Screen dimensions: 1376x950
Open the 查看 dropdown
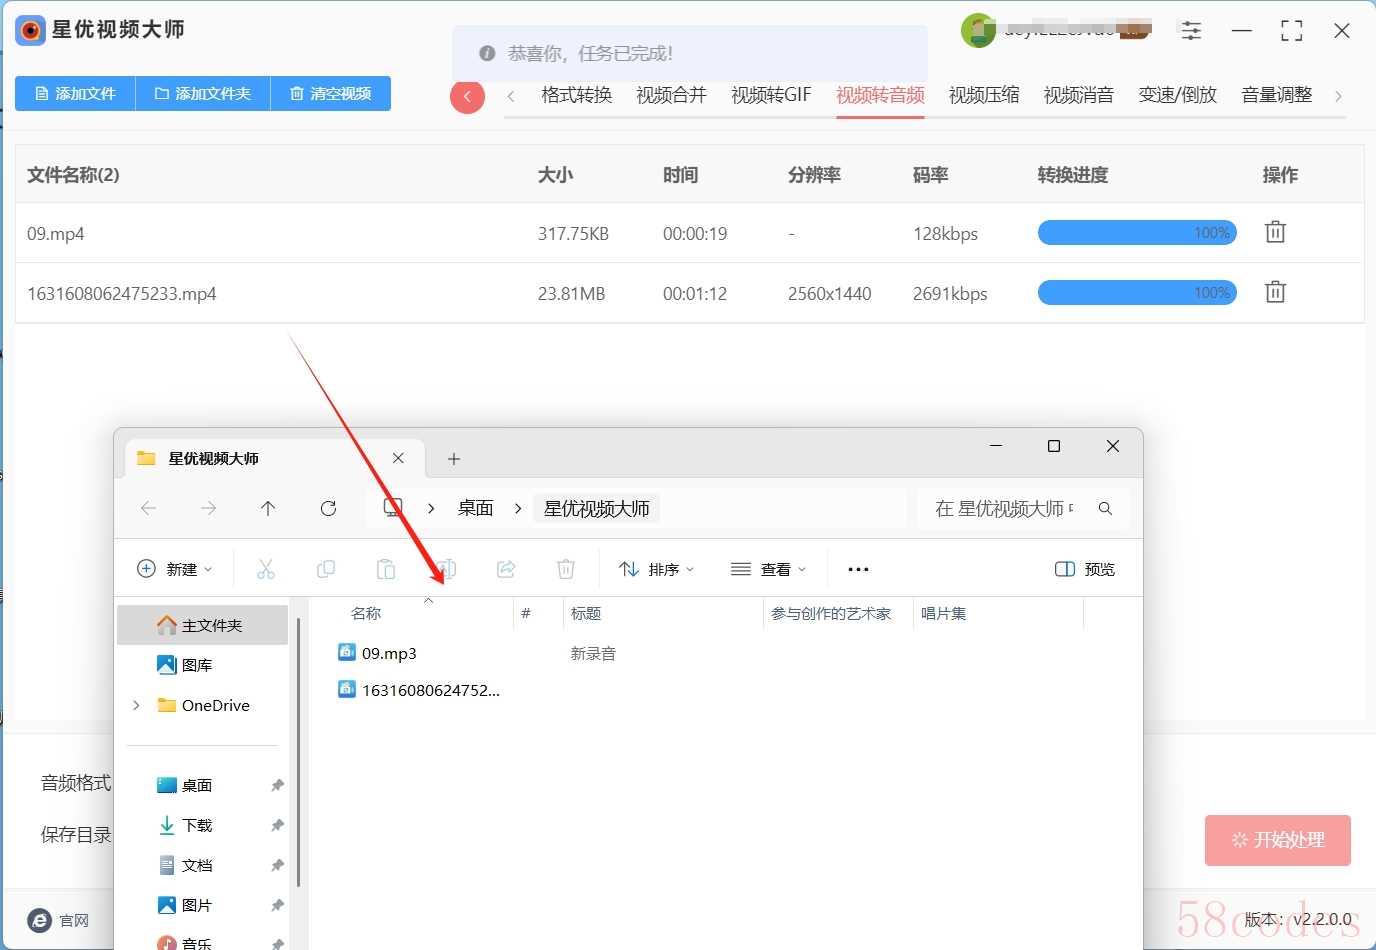pos(768,569)
